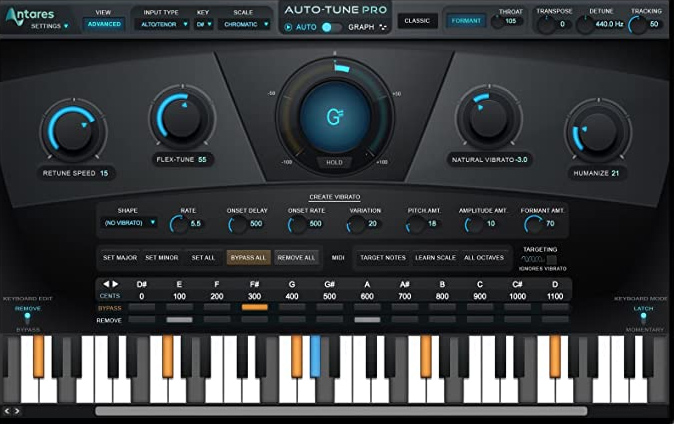The image size is (674, 424).
Task: Click the Humanize knob
Action: pyautogui.click(x=598, y=131)
